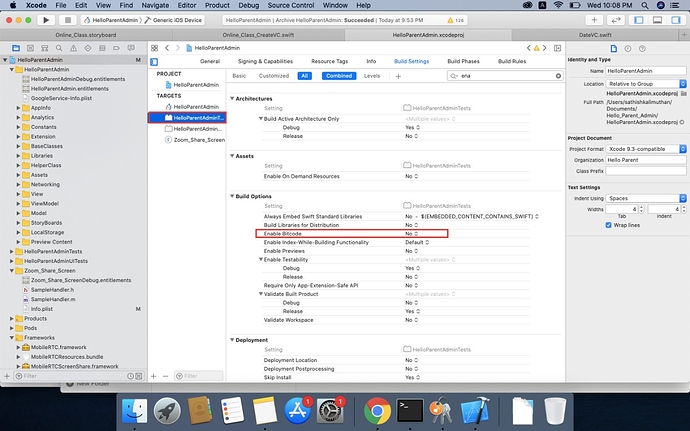The image size is (690, 431).
Task: Click the Organization text field
Action: [646, 160]
